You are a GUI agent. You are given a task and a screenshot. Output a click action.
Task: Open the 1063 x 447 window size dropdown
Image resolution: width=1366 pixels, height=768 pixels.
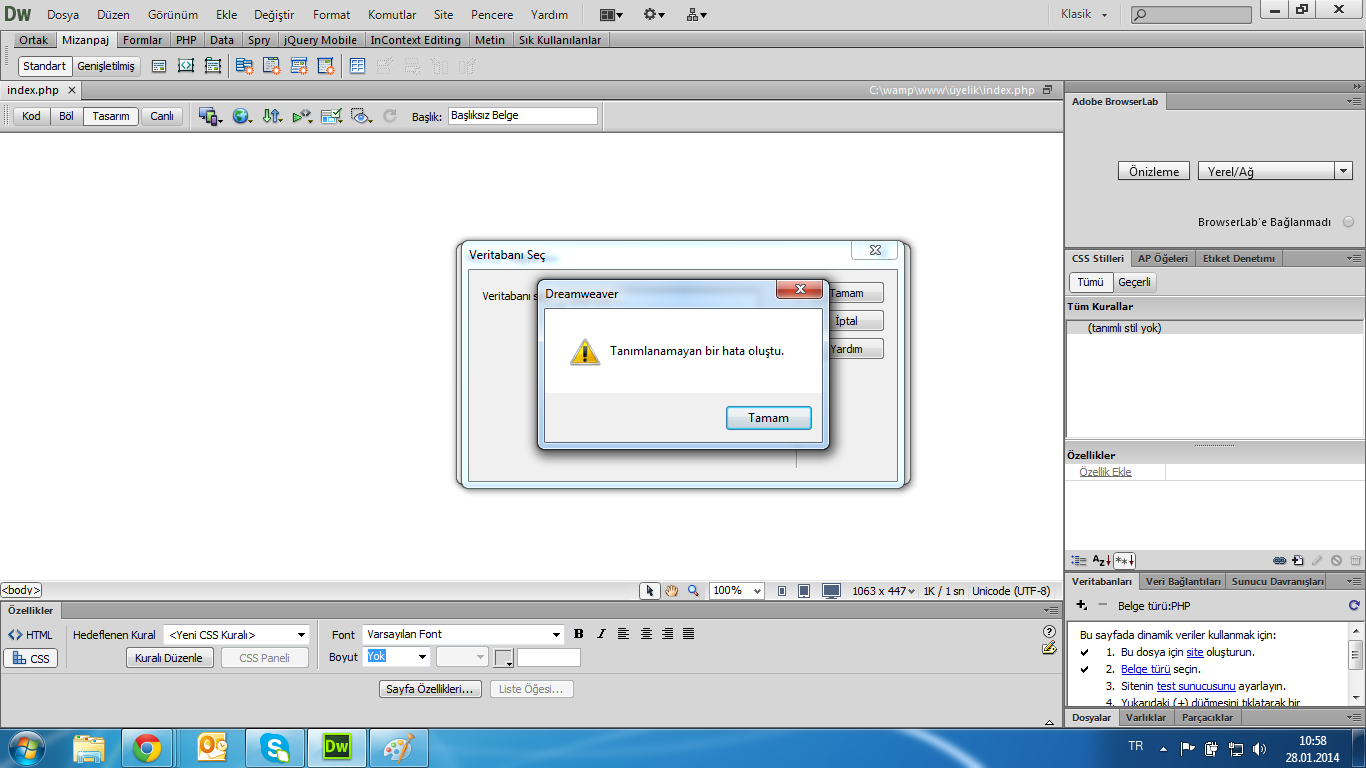884,591
